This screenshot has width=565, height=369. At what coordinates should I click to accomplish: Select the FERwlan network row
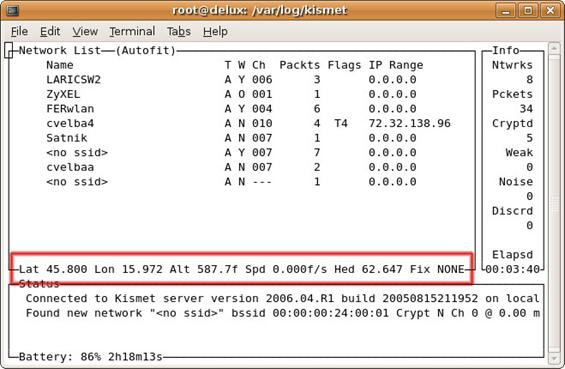click(231, 109)
